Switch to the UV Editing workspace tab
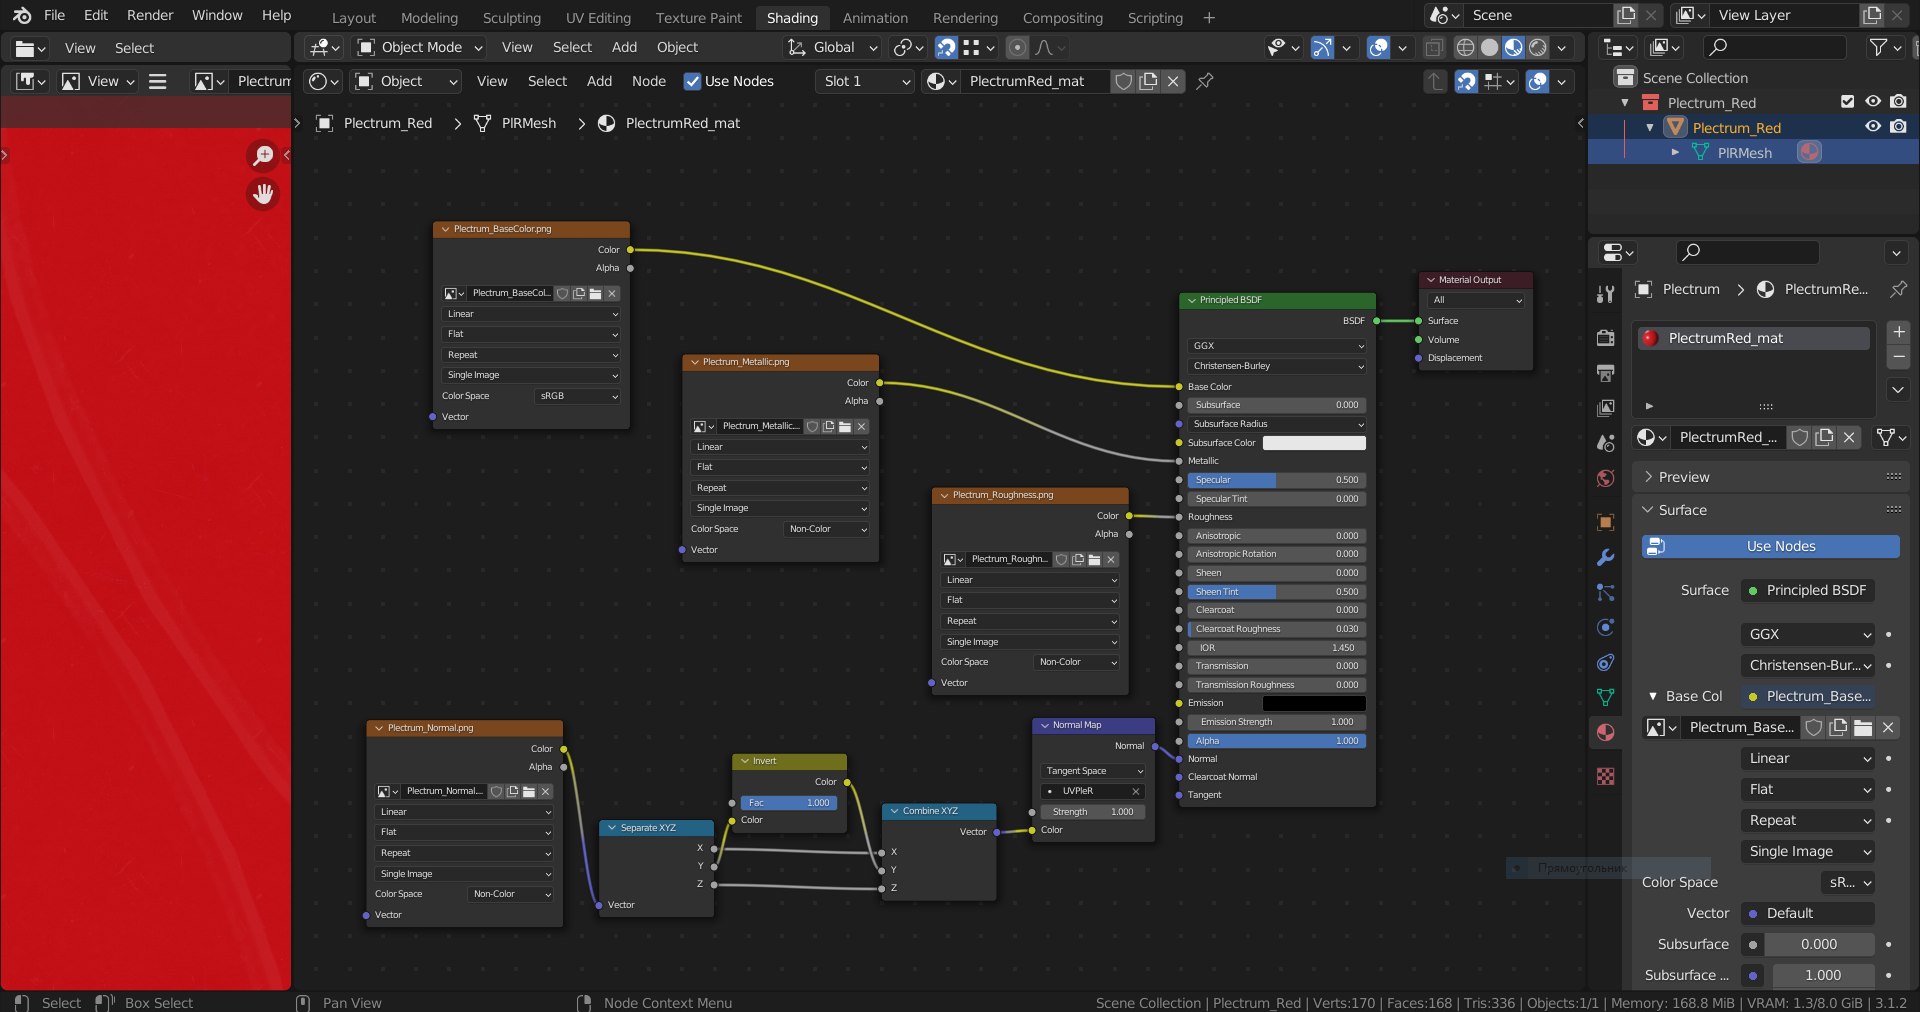 click(598, 17)
